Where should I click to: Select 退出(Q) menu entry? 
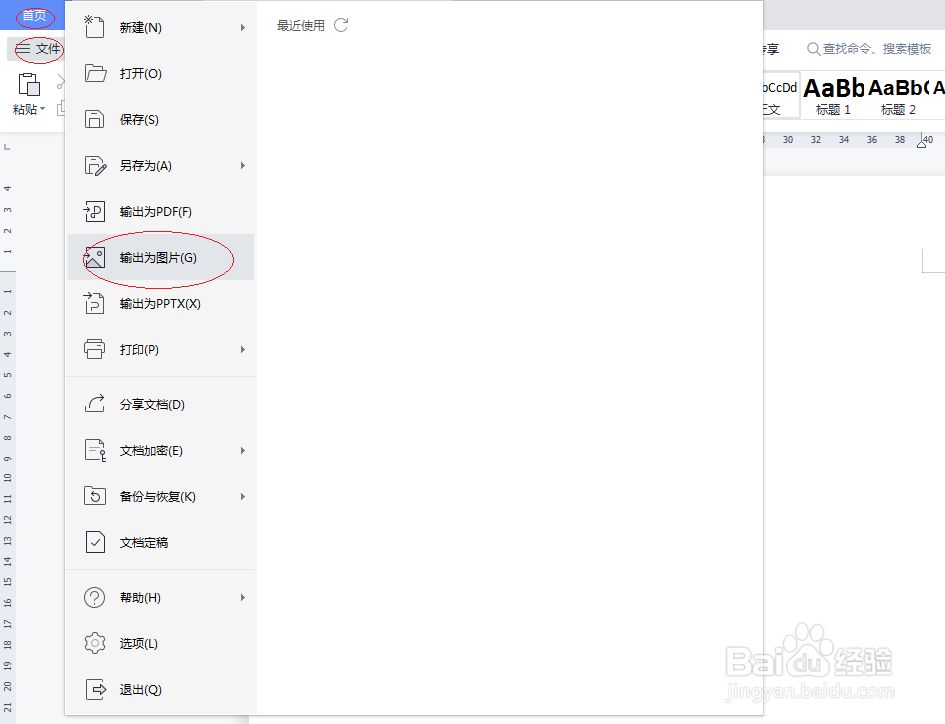click(161, 689)
